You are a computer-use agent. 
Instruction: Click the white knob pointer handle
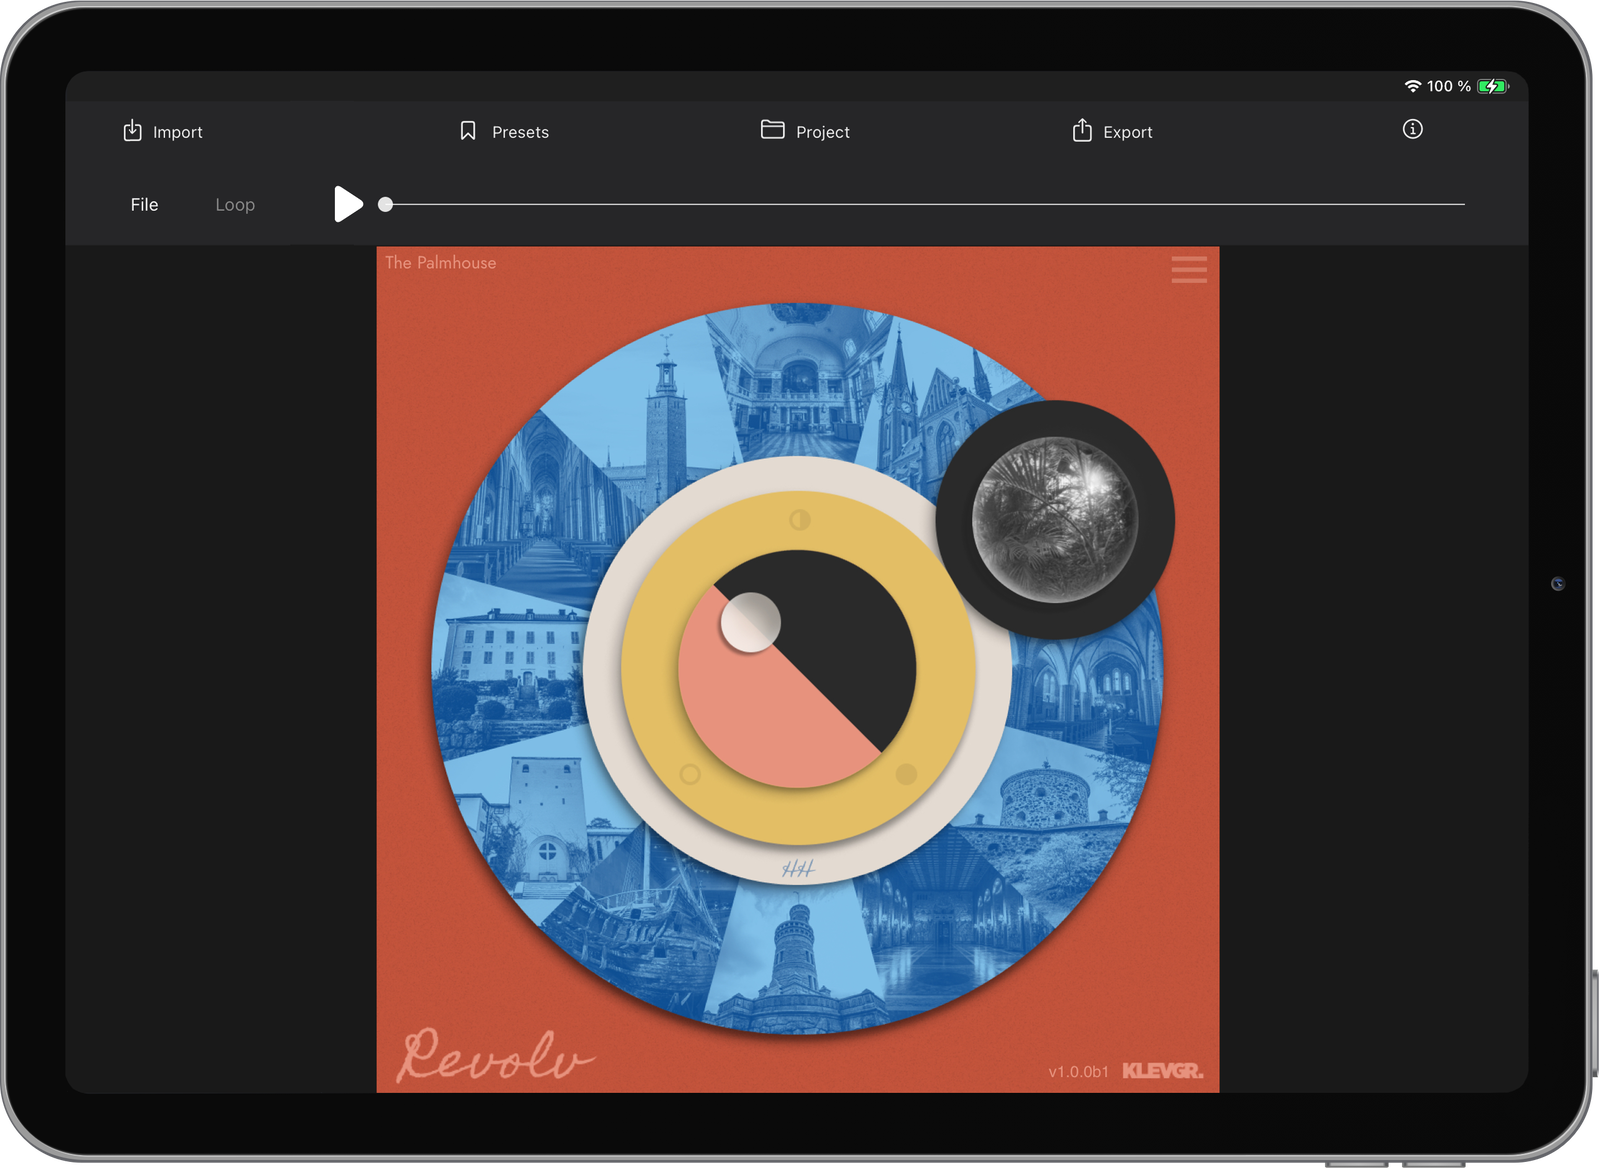click(752, 622)
